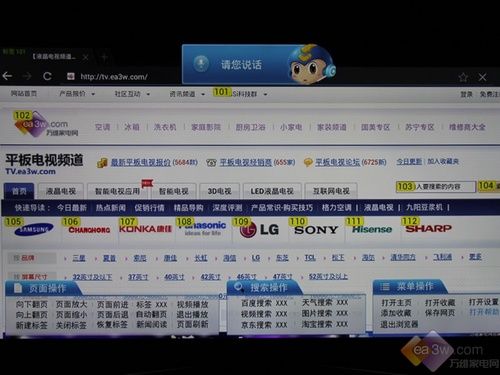Image resolution: width=500 pixels, height=375 pixels.
Task: Switch to the 液晶电视 tab
Action: coord(61,191)
